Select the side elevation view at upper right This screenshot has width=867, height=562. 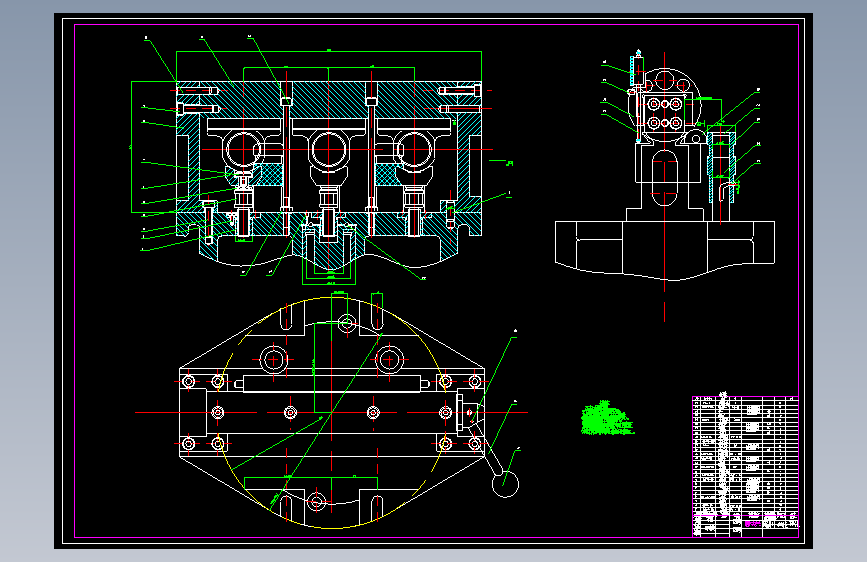tap(665, 185)
